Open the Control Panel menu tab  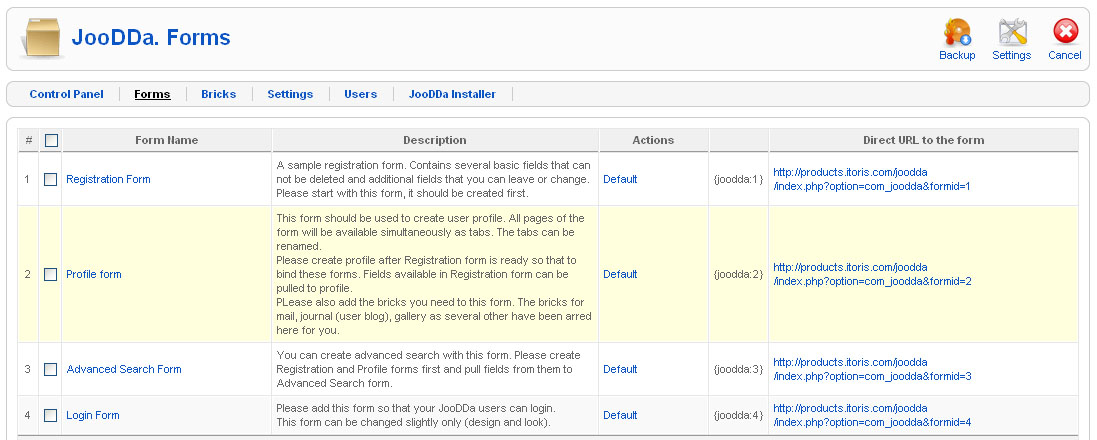[x=66, y=94]
